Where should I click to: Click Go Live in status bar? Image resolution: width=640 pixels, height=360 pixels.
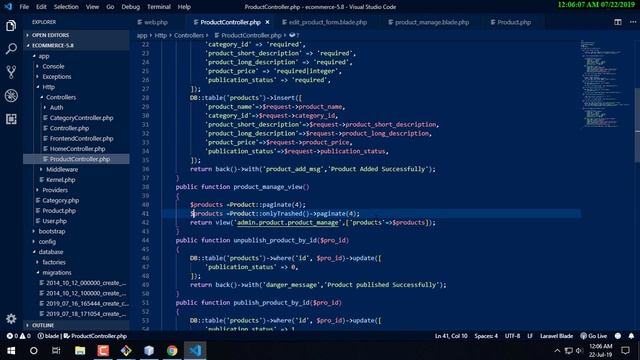593,336
